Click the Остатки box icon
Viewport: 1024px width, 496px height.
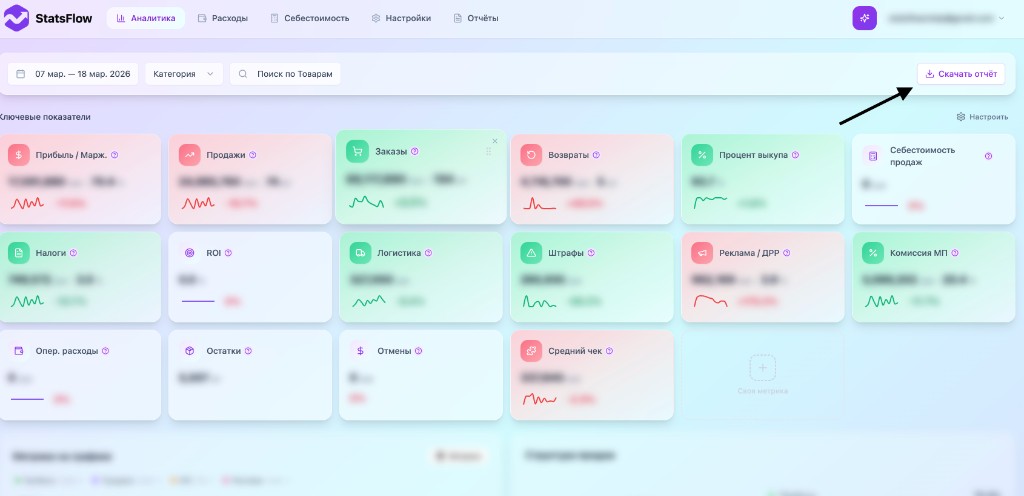pos(190,350)
